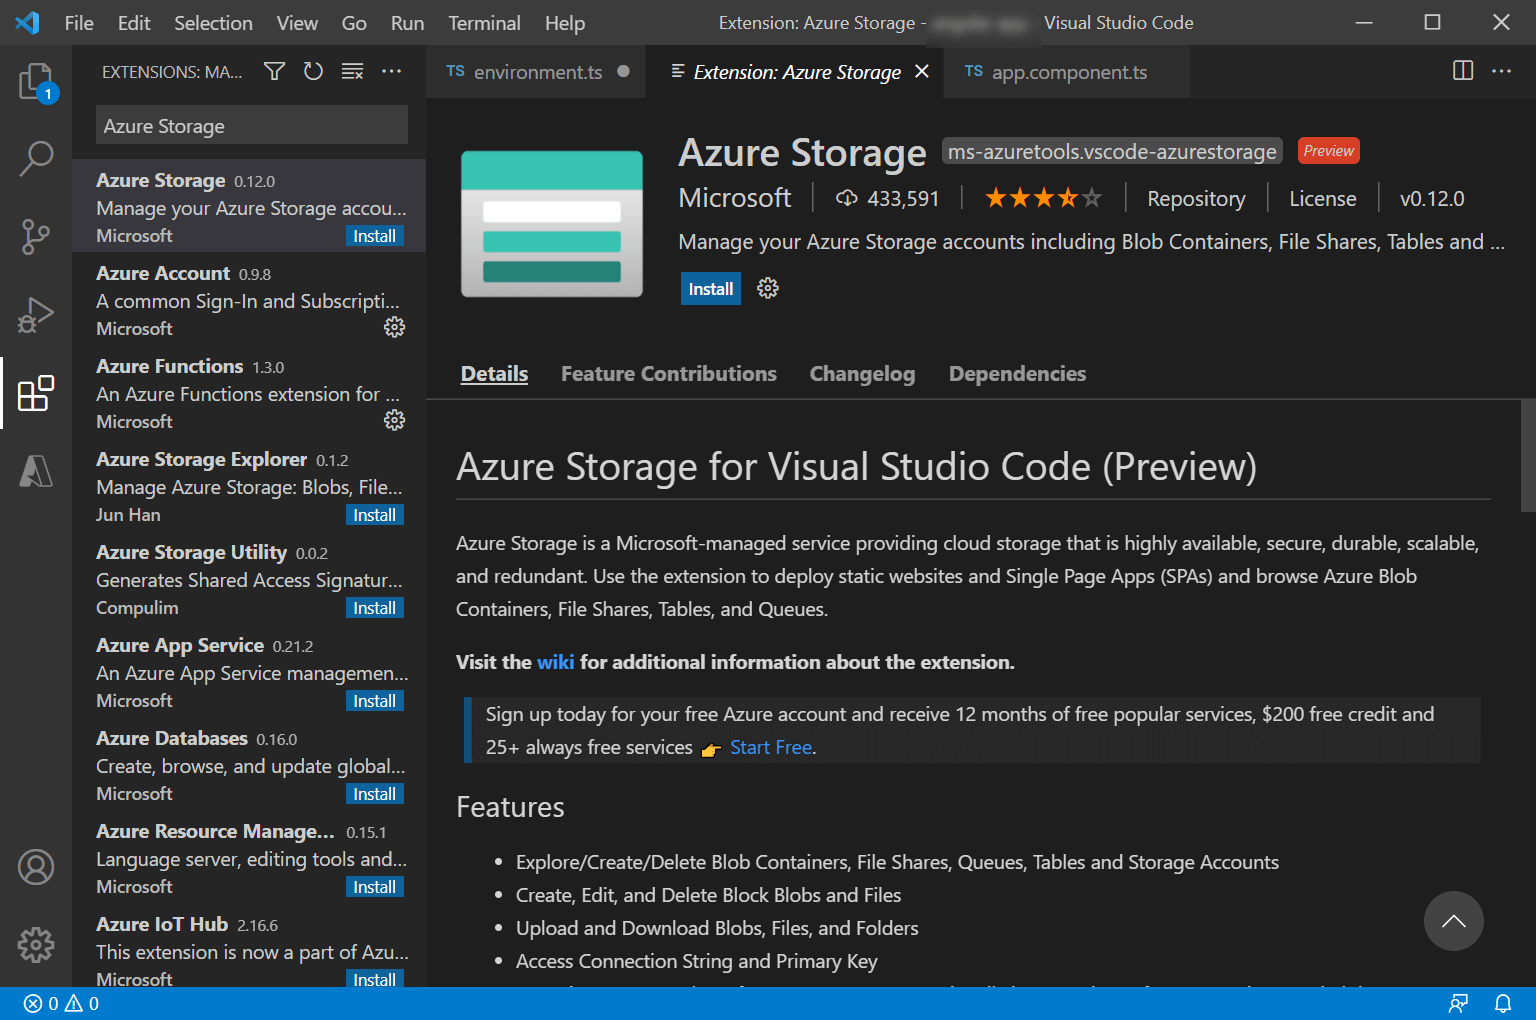Click the ms-azuretools.vscode-azurestorage identifier
Viewport: 1536px width, 1020px height.
tap(1112, 151)
